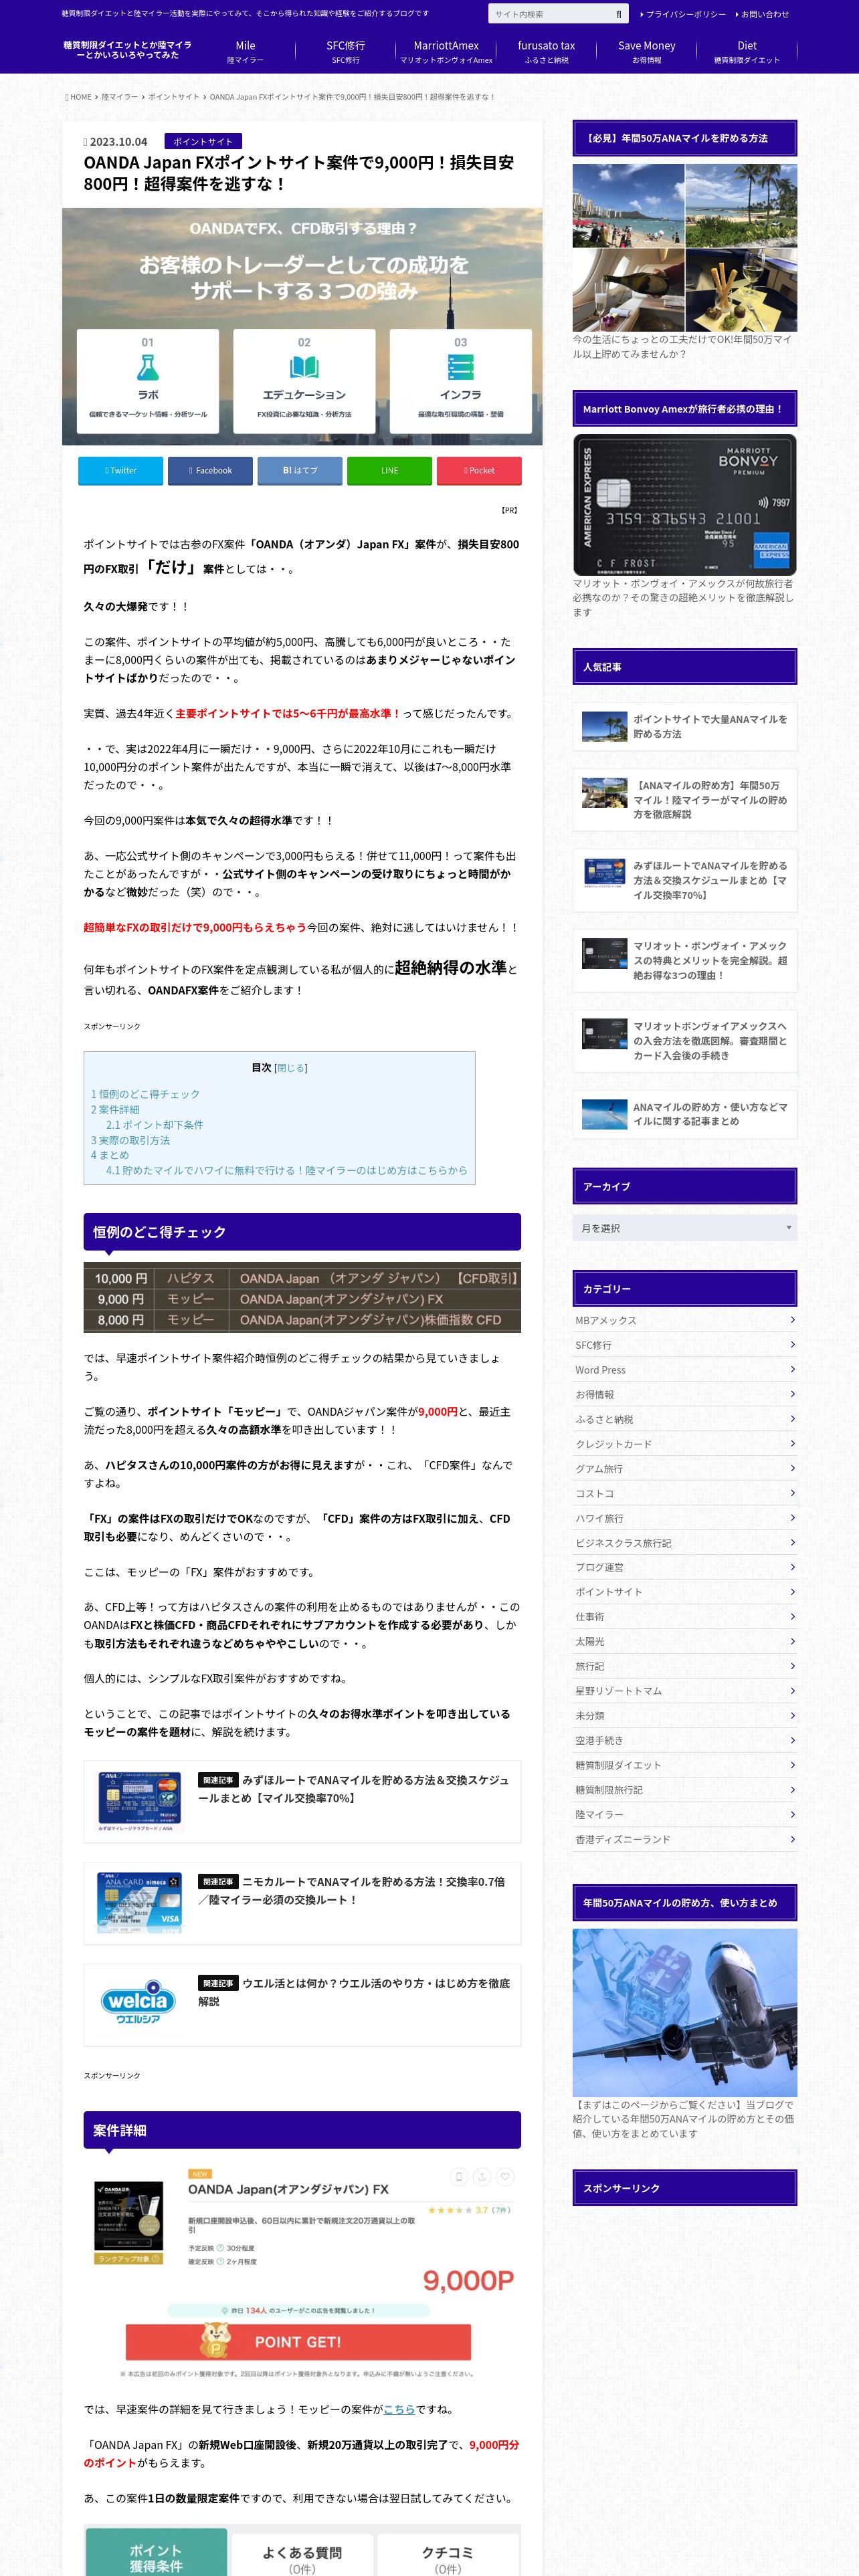Expand the Word Press category arrow
The width and height of the screenshot is (859, 2576).
792,1369
